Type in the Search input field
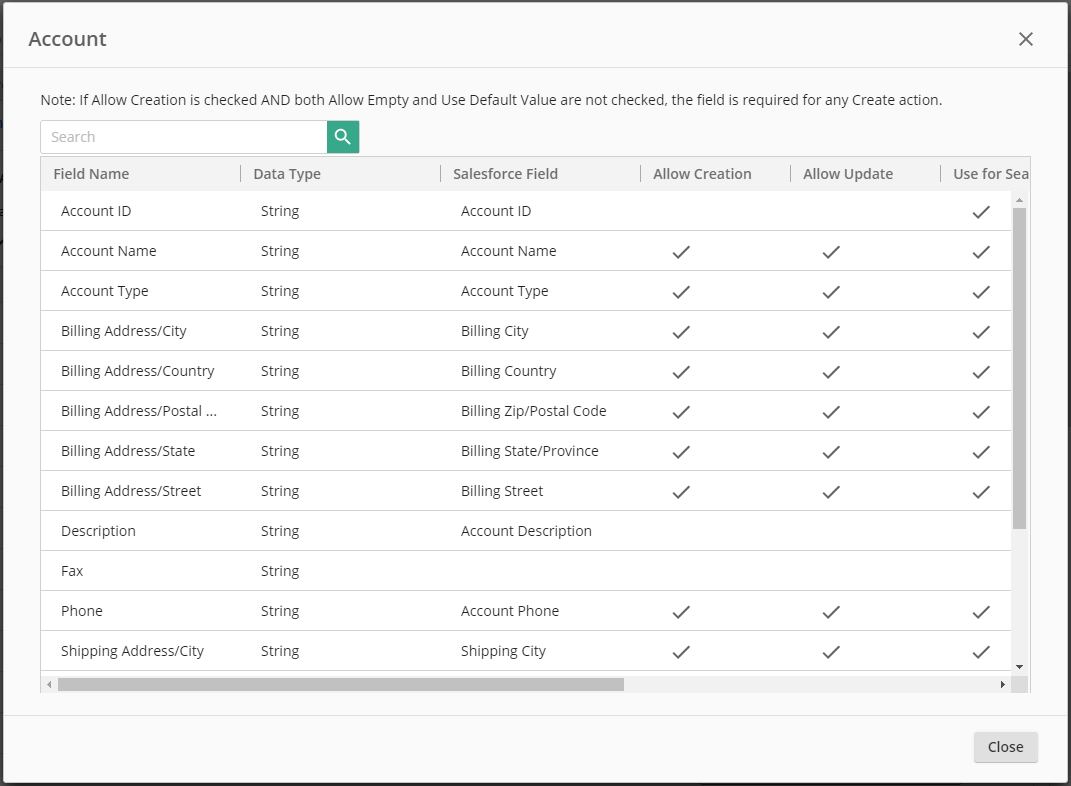The height and width of the screenshot is (786, 1071). click(x=185, y=137)
